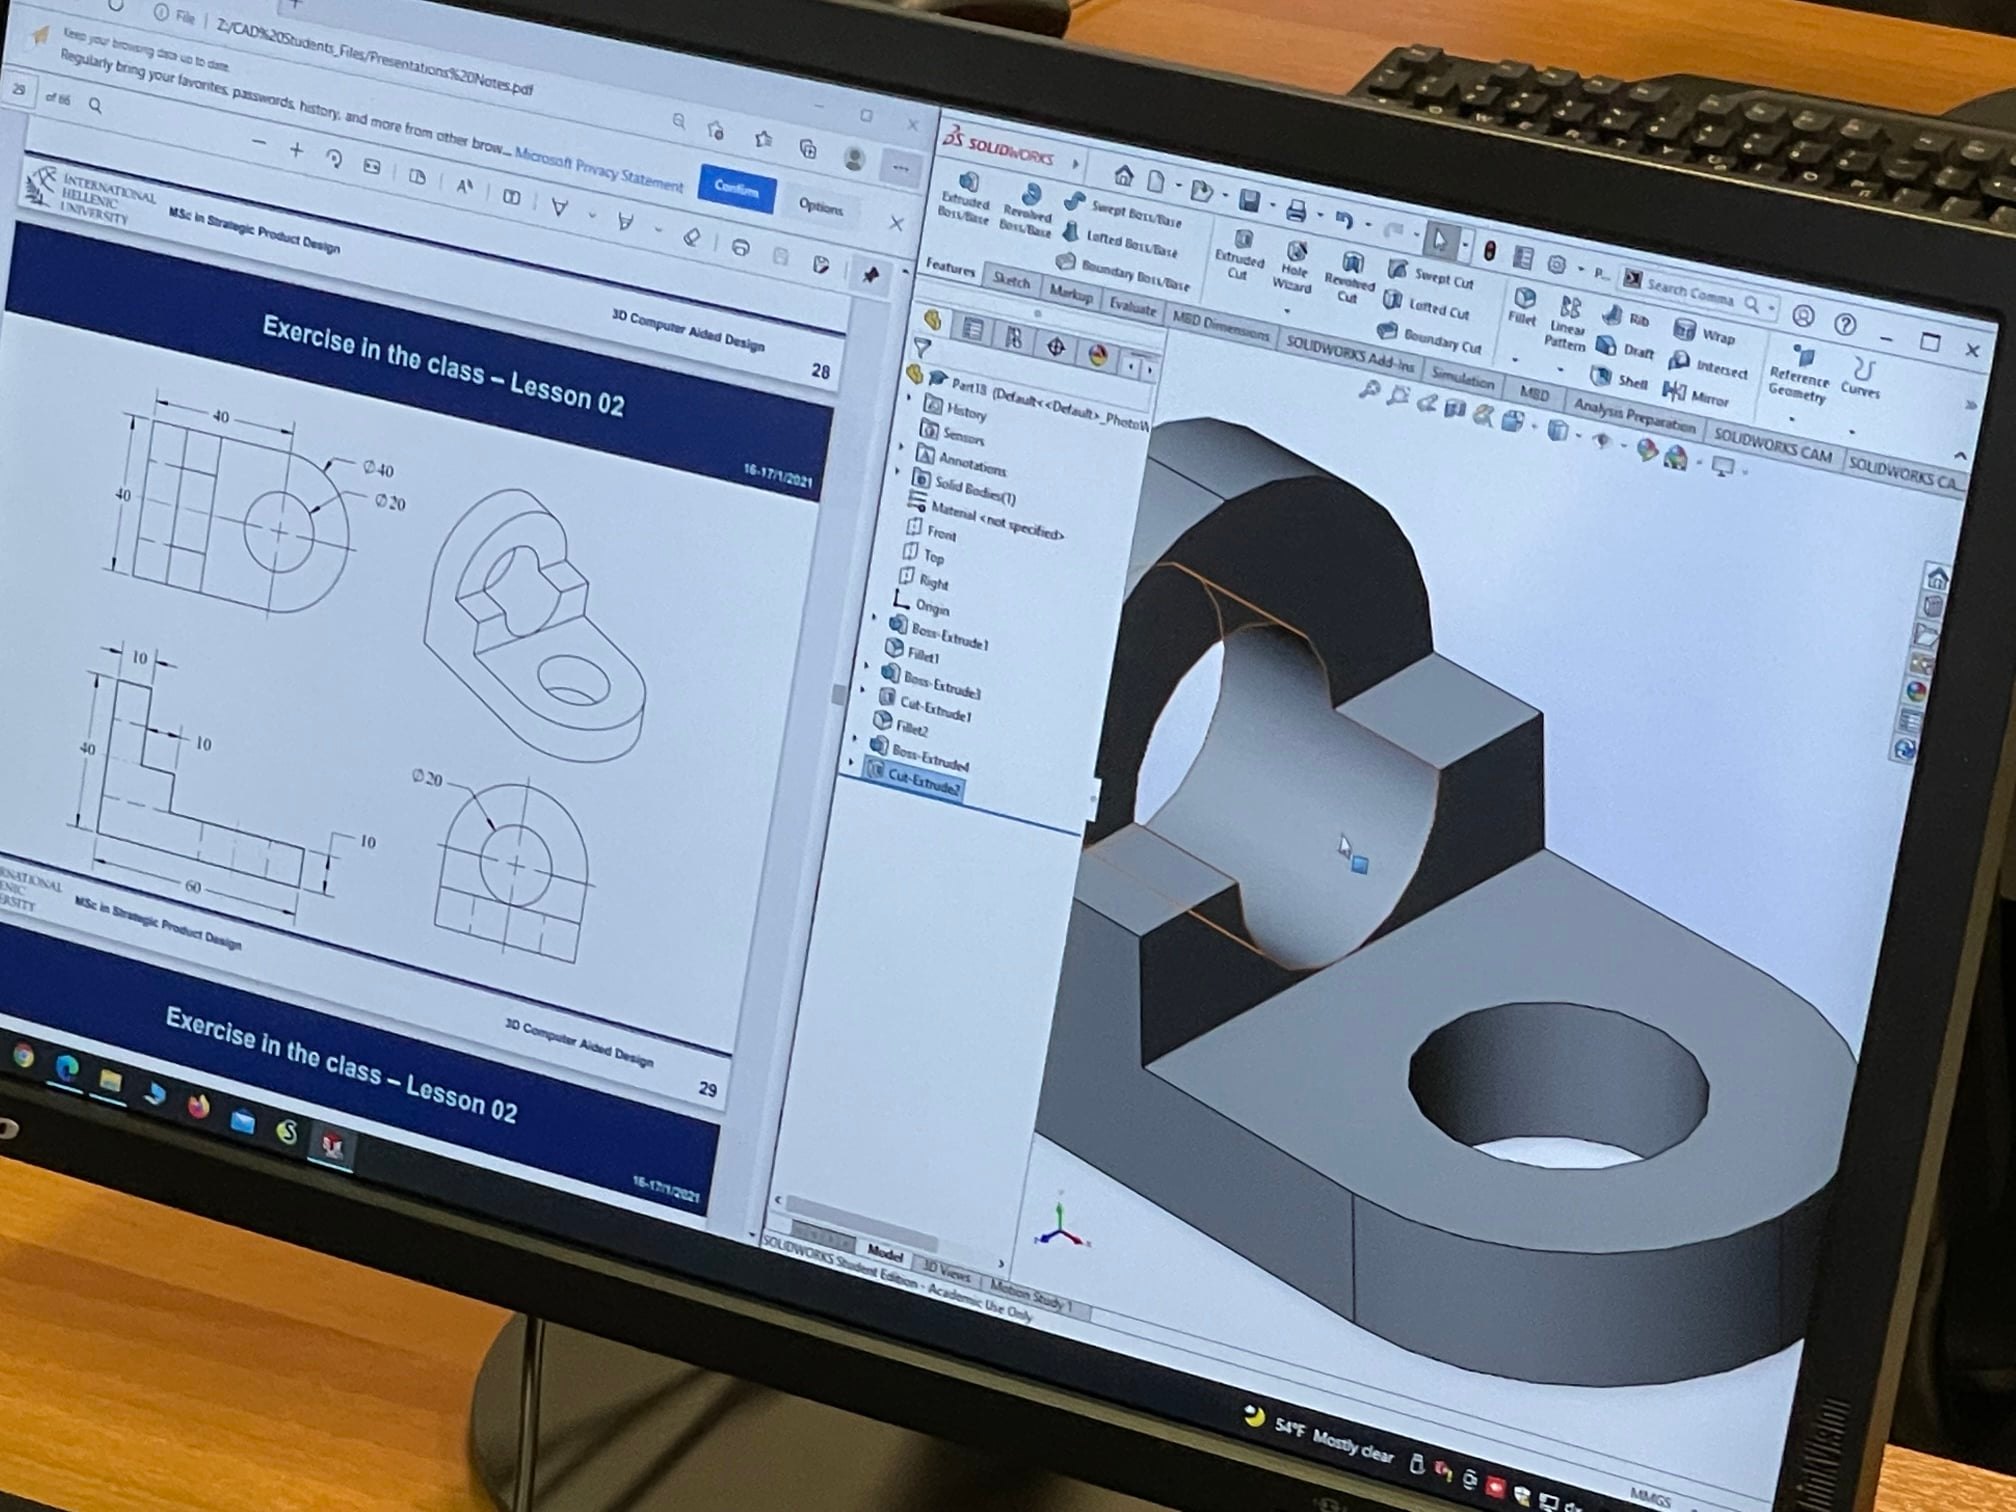This screenshot has height=1512, width=2016.
Task: Click Options in the browser banner
Action: click(x=821, y=206)
